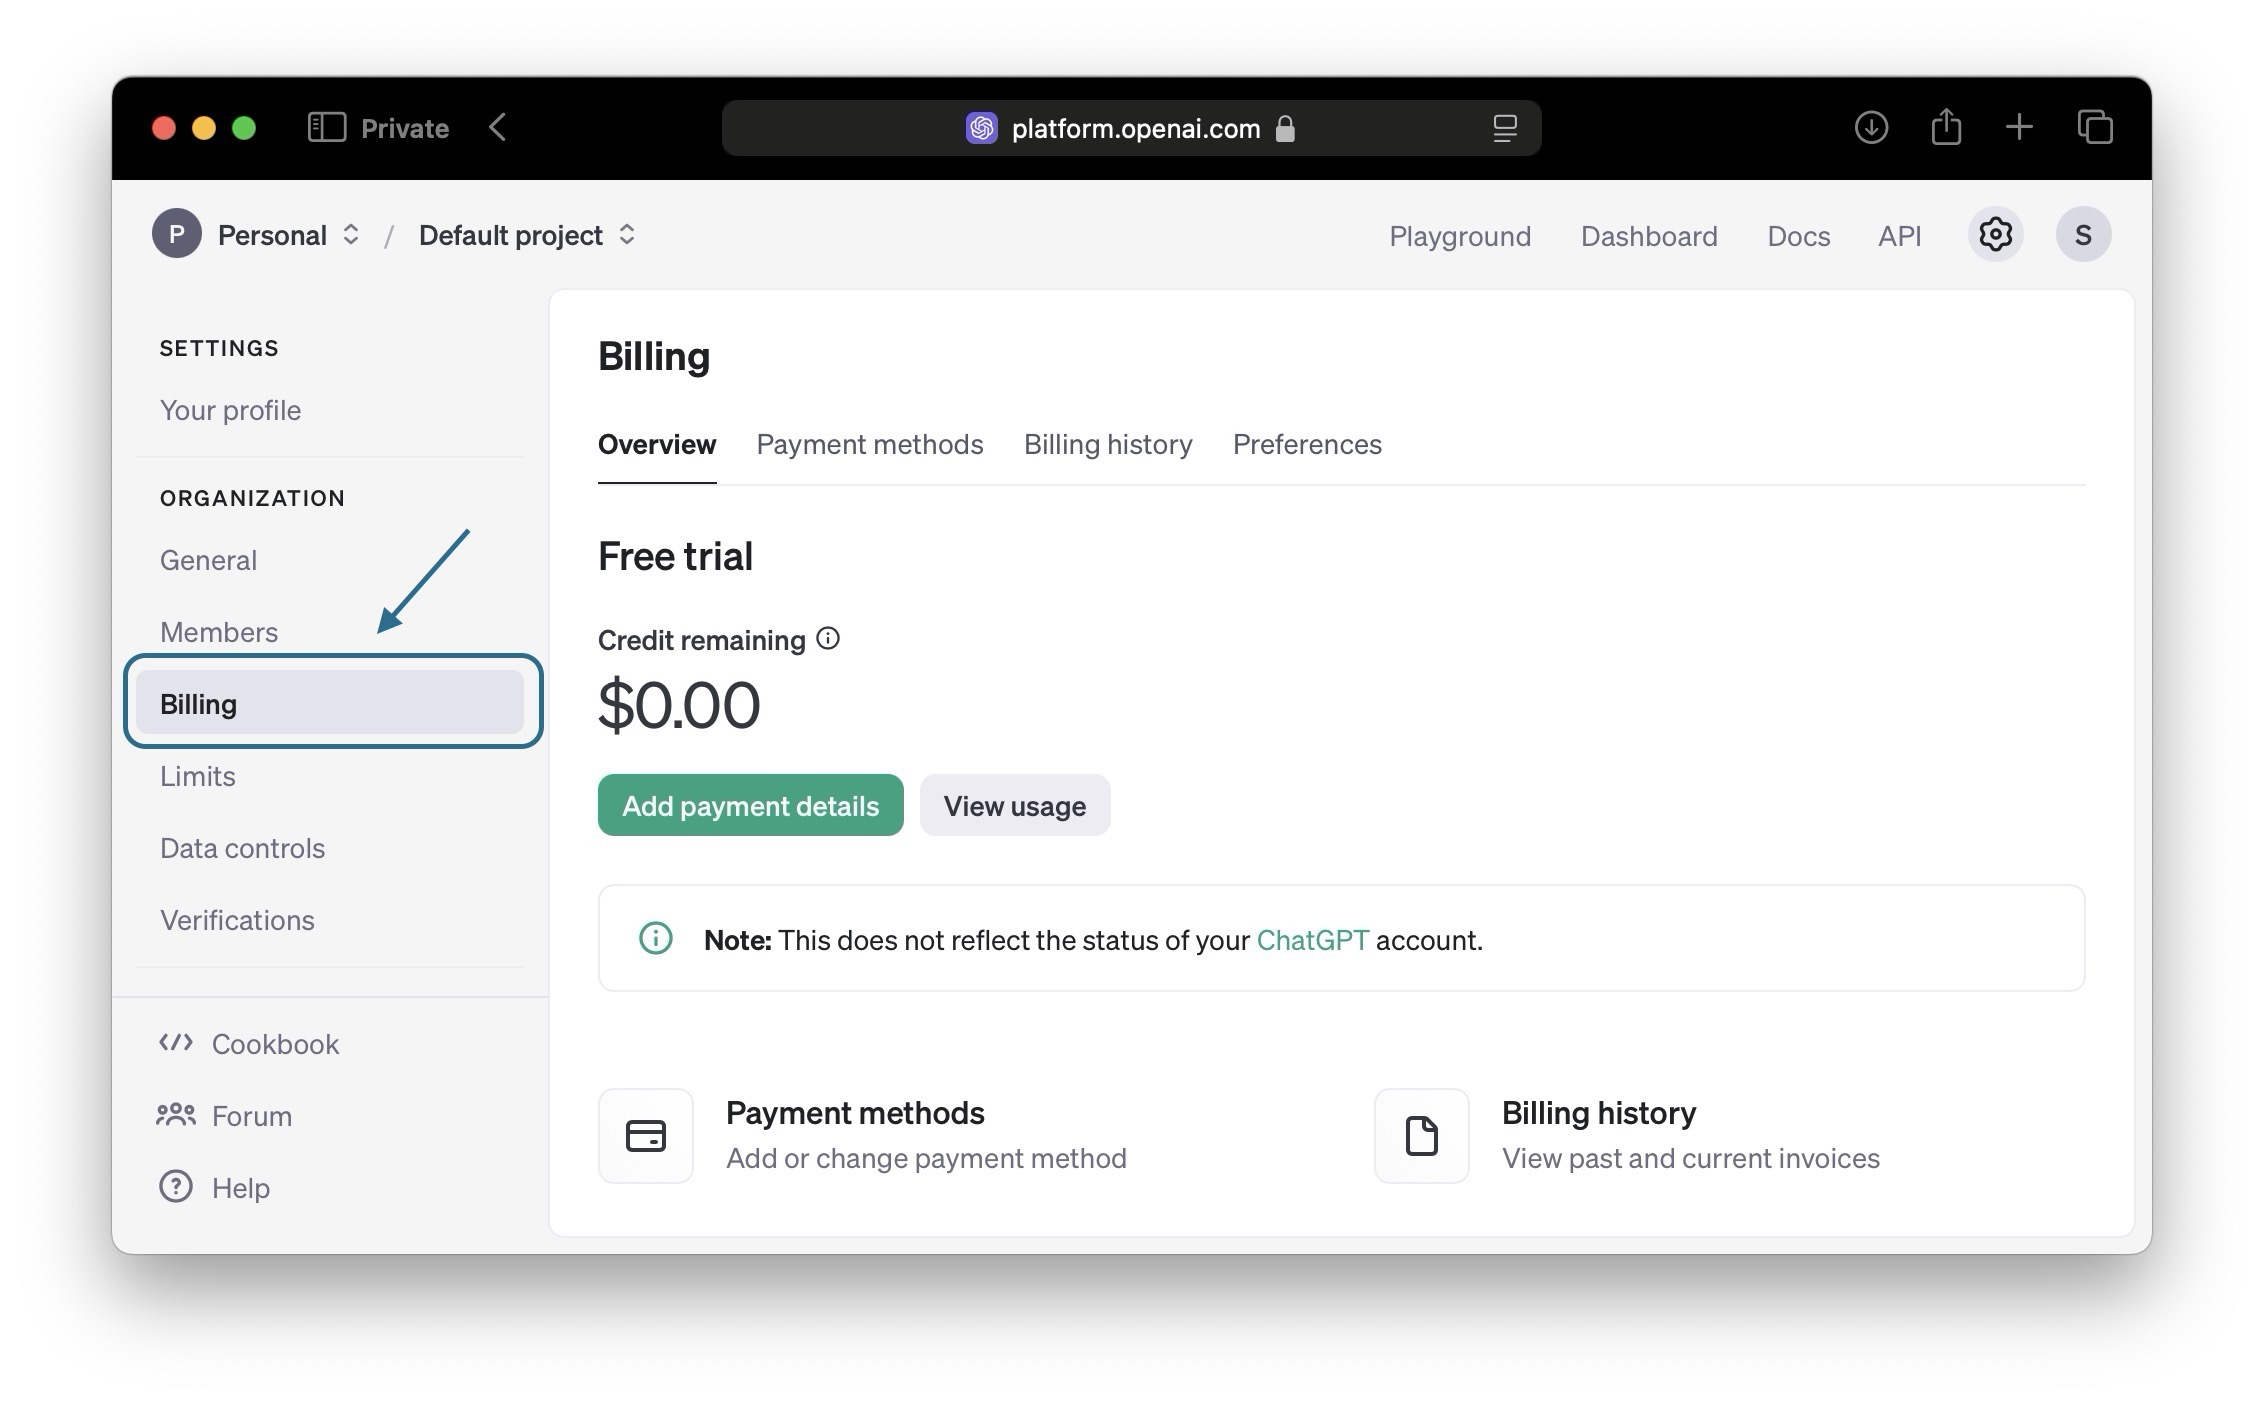Open the Payment methods card title
The height and width of the screenshot is (1402, 2264).
855,1113
